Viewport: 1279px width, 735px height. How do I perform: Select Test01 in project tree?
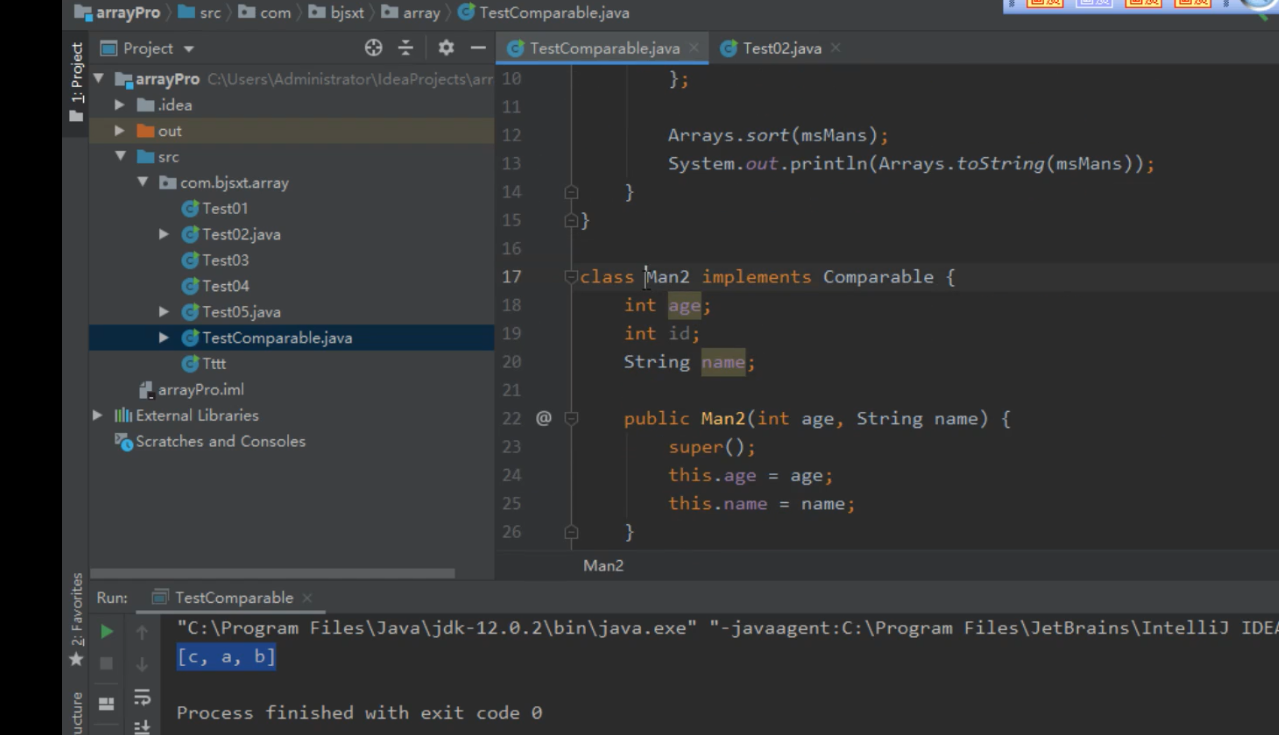click(x=225, y=208)
